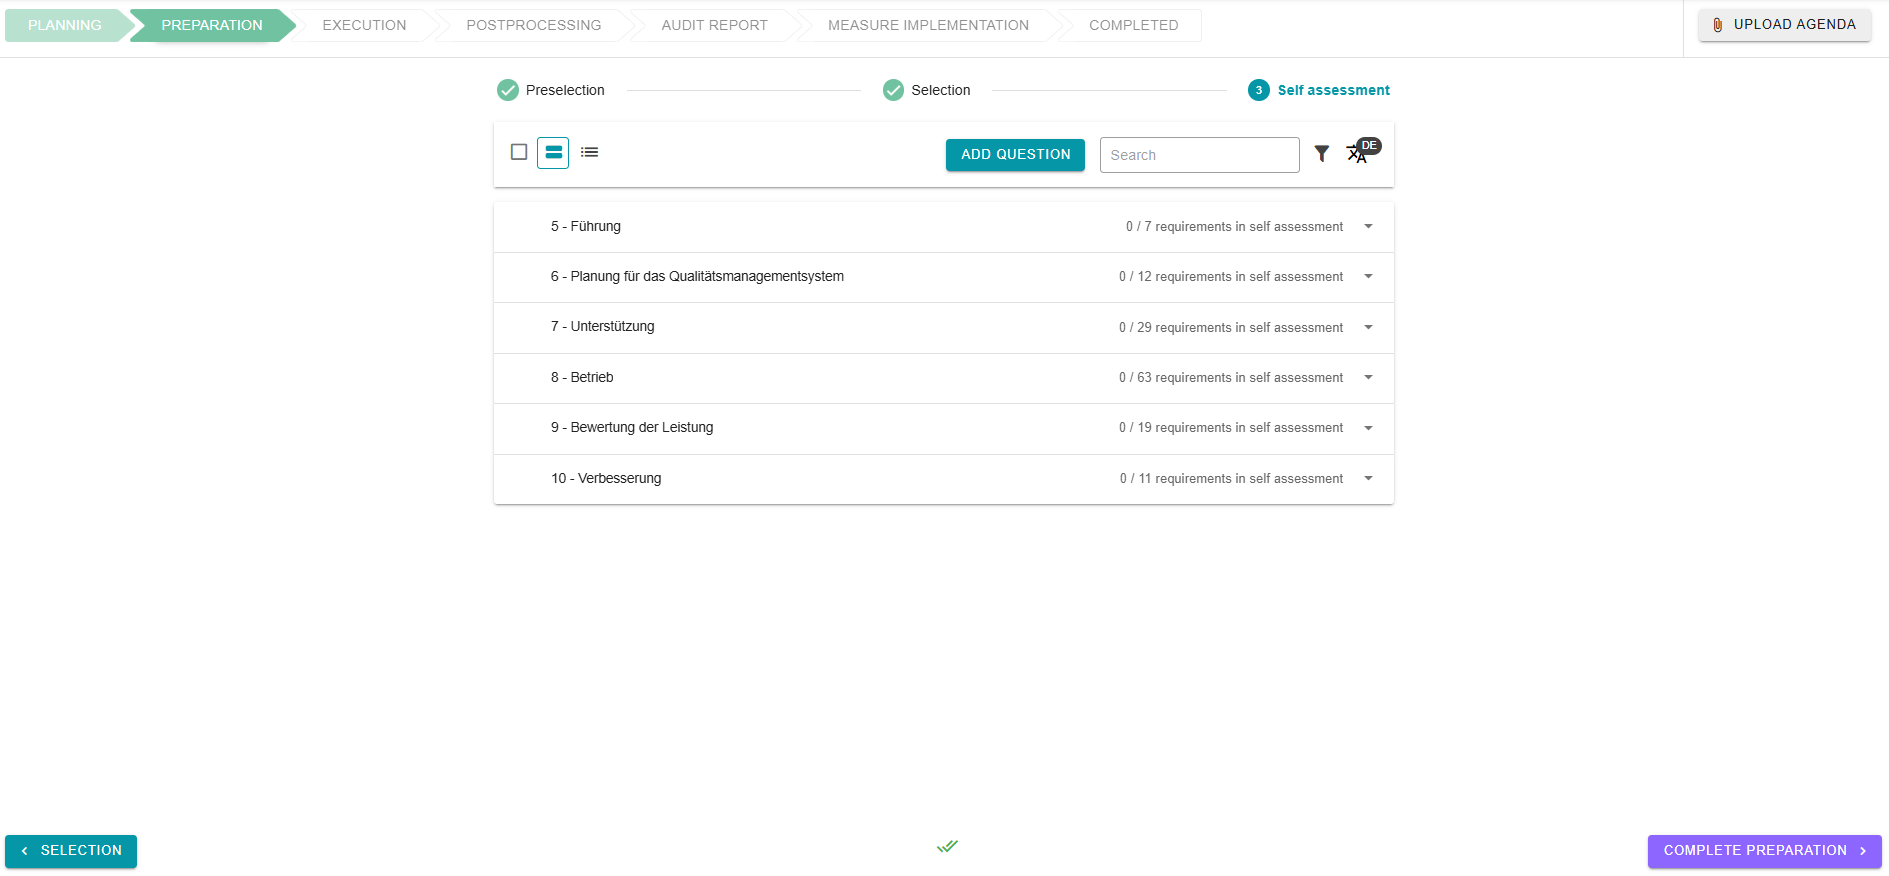Select the card view layout icon
Viewport: 1889px width, 876px height.
pyautogui.click(x=553, y=153)
